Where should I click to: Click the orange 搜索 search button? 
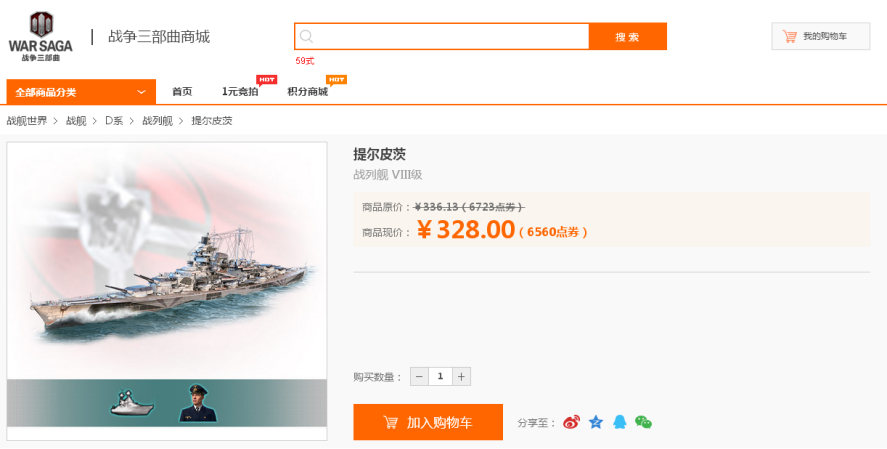coord(627,37)
